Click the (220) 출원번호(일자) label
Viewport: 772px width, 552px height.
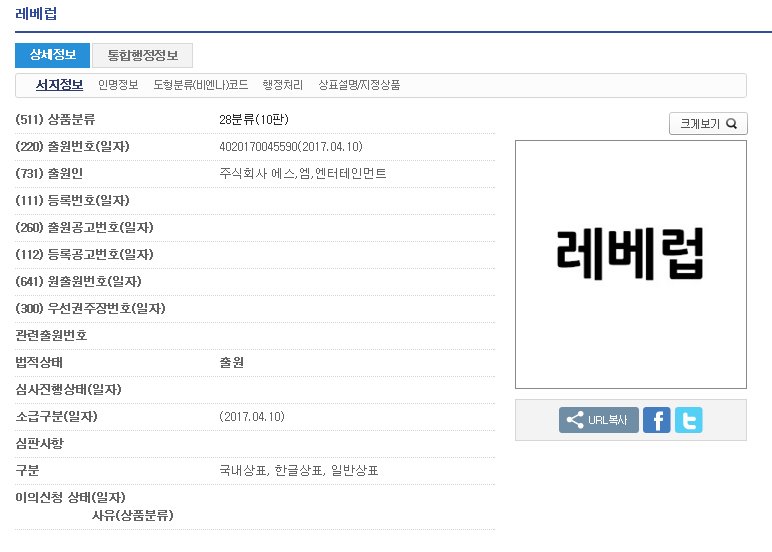click(72, 147)
